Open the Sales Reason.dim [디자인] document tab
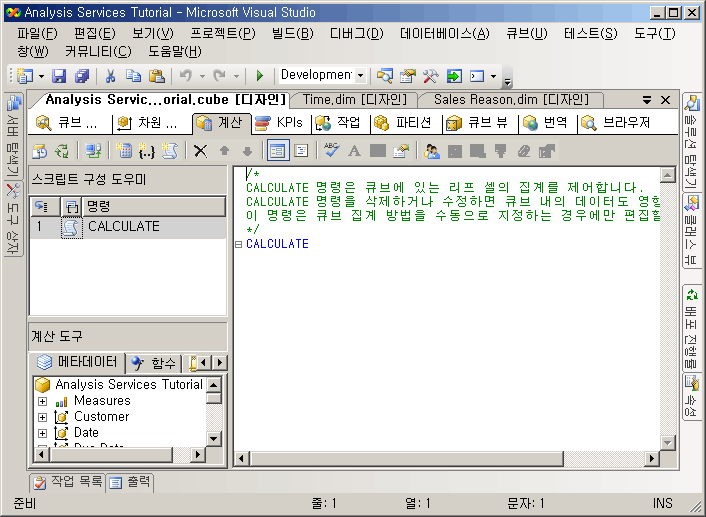 (x=511, y=100)
